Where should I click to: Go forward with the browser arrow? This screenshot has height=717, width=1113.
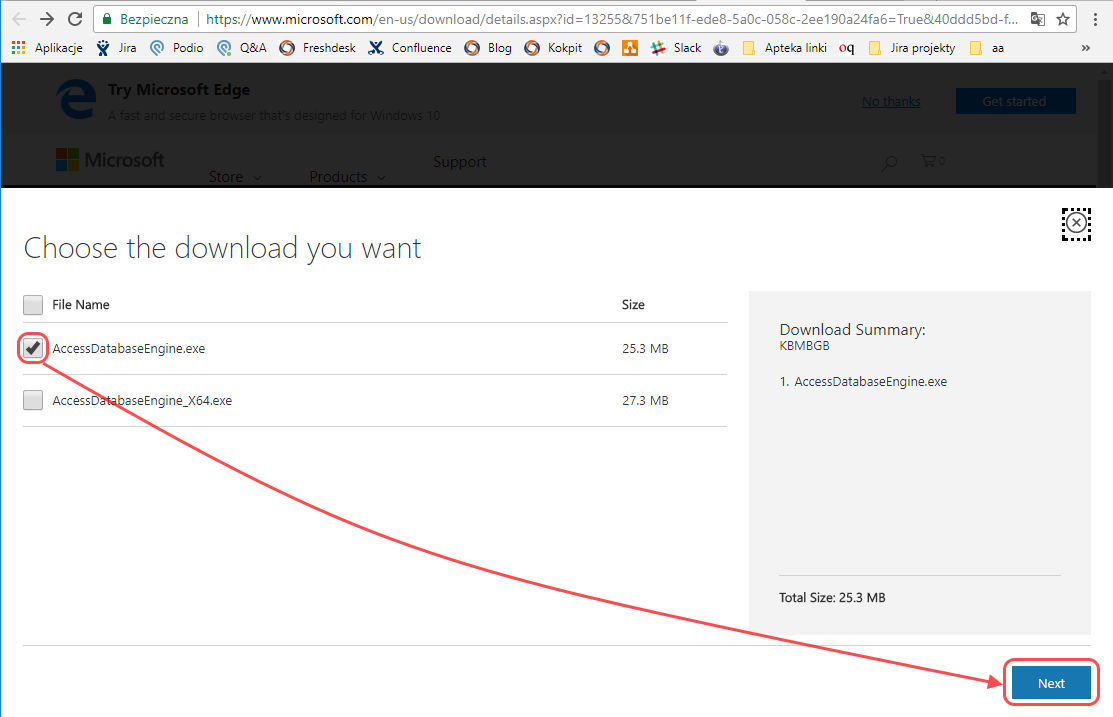point(46,19)
